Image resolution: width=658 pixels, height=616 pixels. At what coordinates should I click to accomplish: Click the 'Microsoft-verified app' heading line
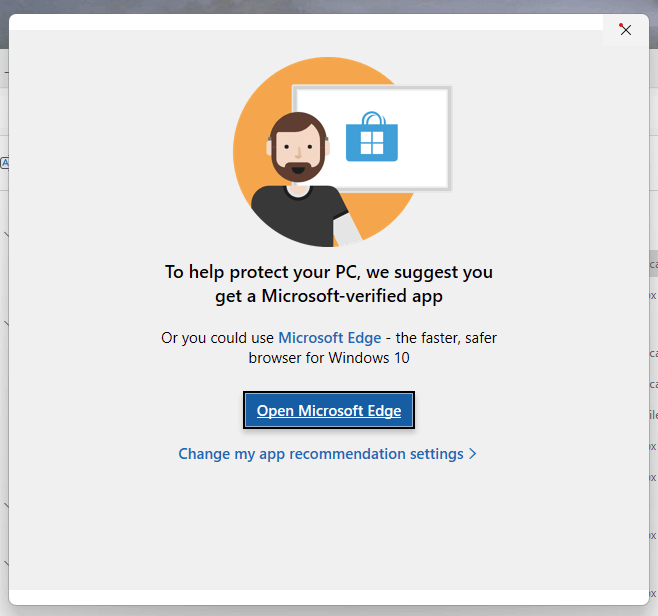coord(329,296)
